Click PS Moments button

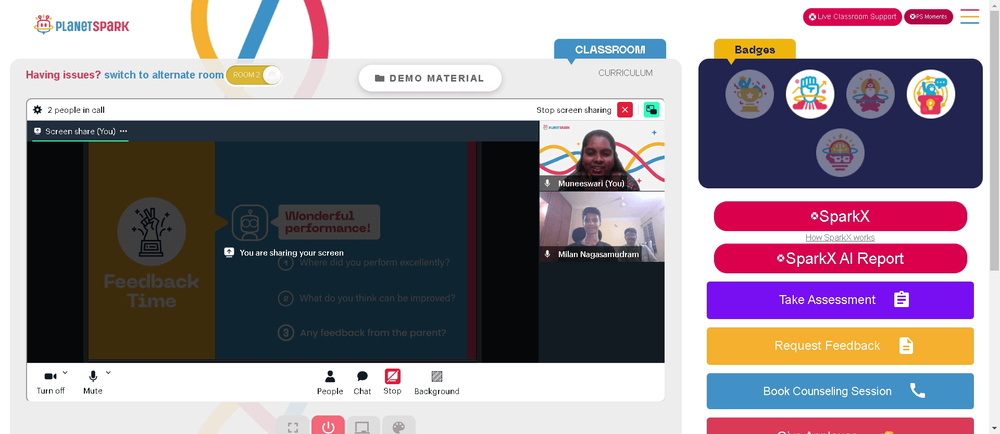click(x=928, y=17)
